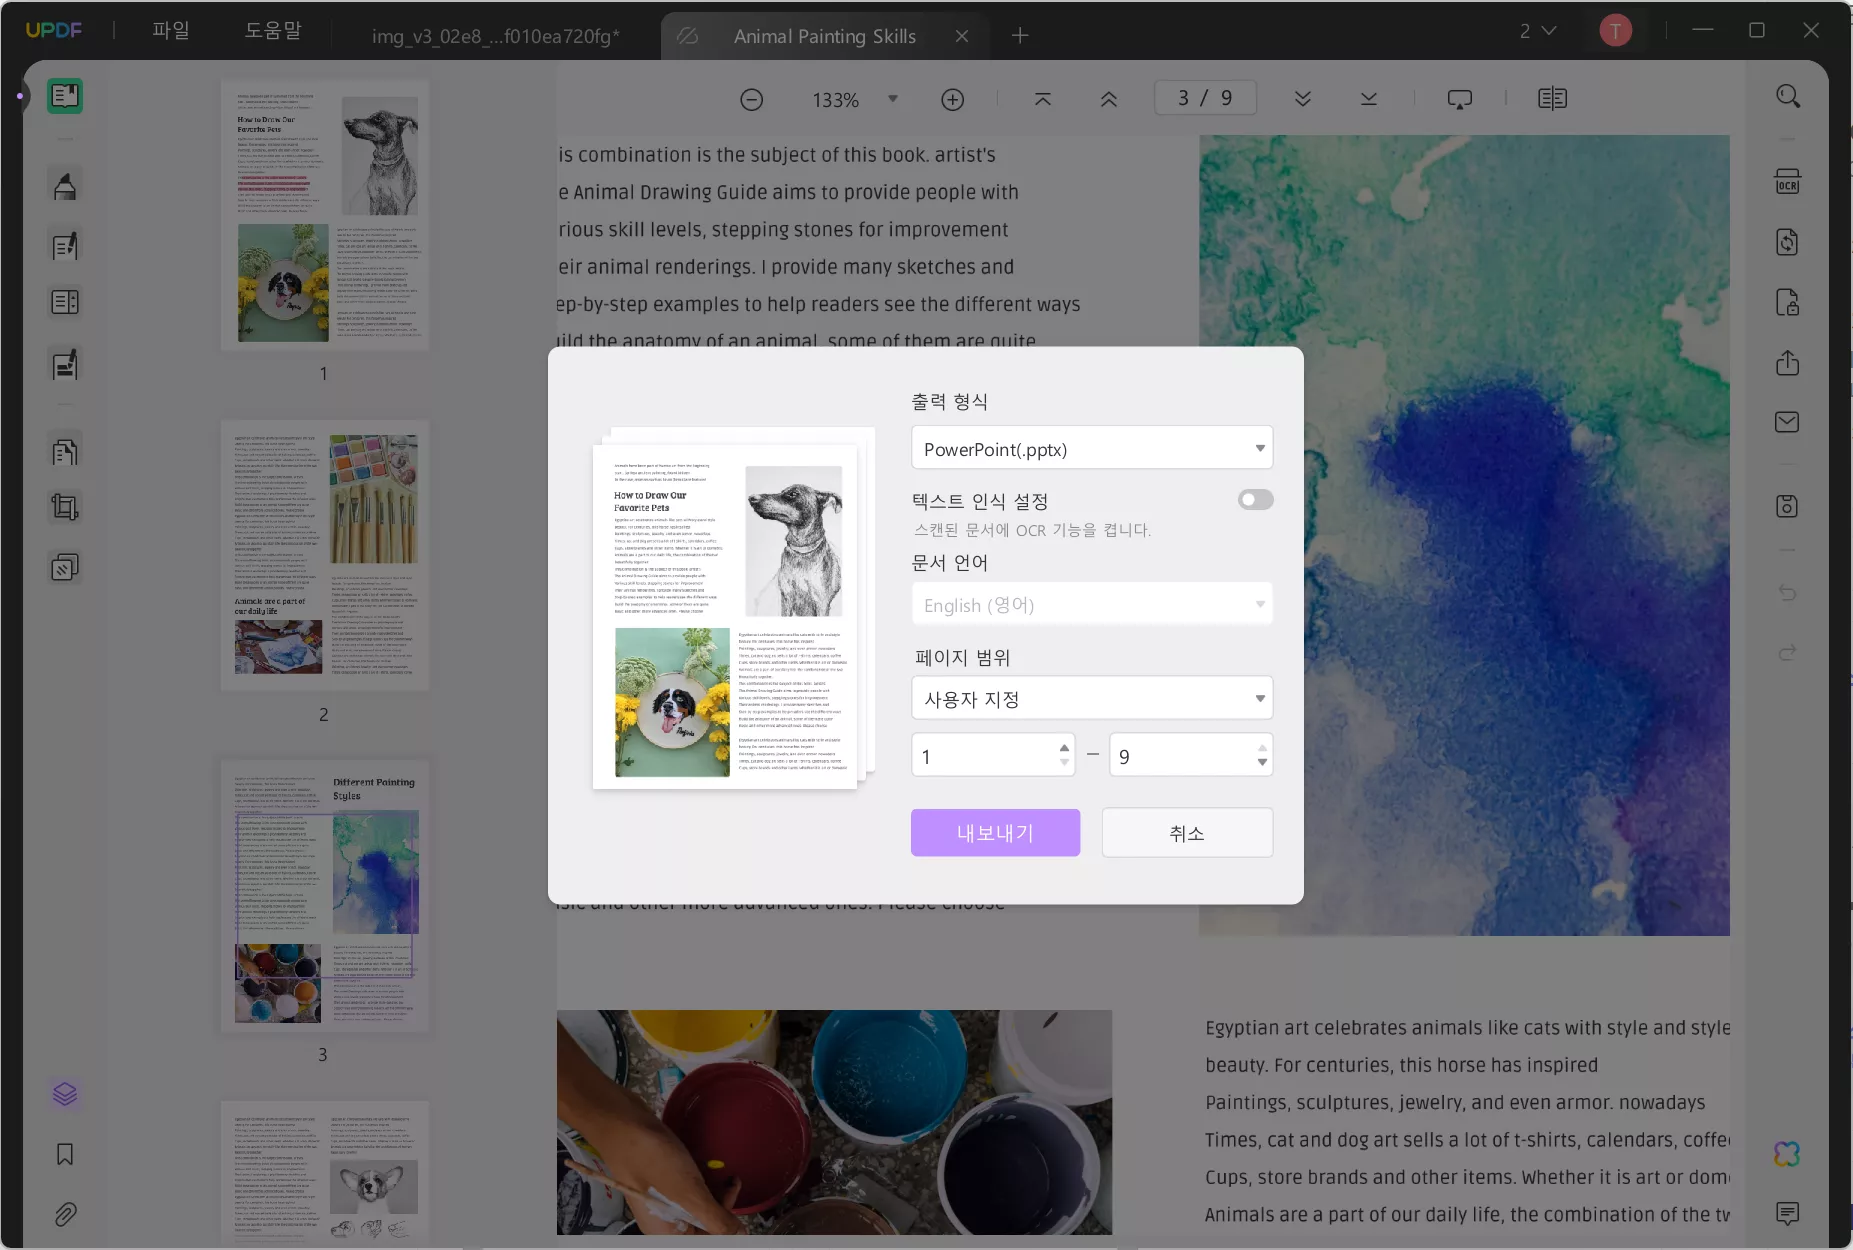This screenshot has width=1853, height=1250.
Task: Select page 3 thumbnail
Action: point(325,896)
